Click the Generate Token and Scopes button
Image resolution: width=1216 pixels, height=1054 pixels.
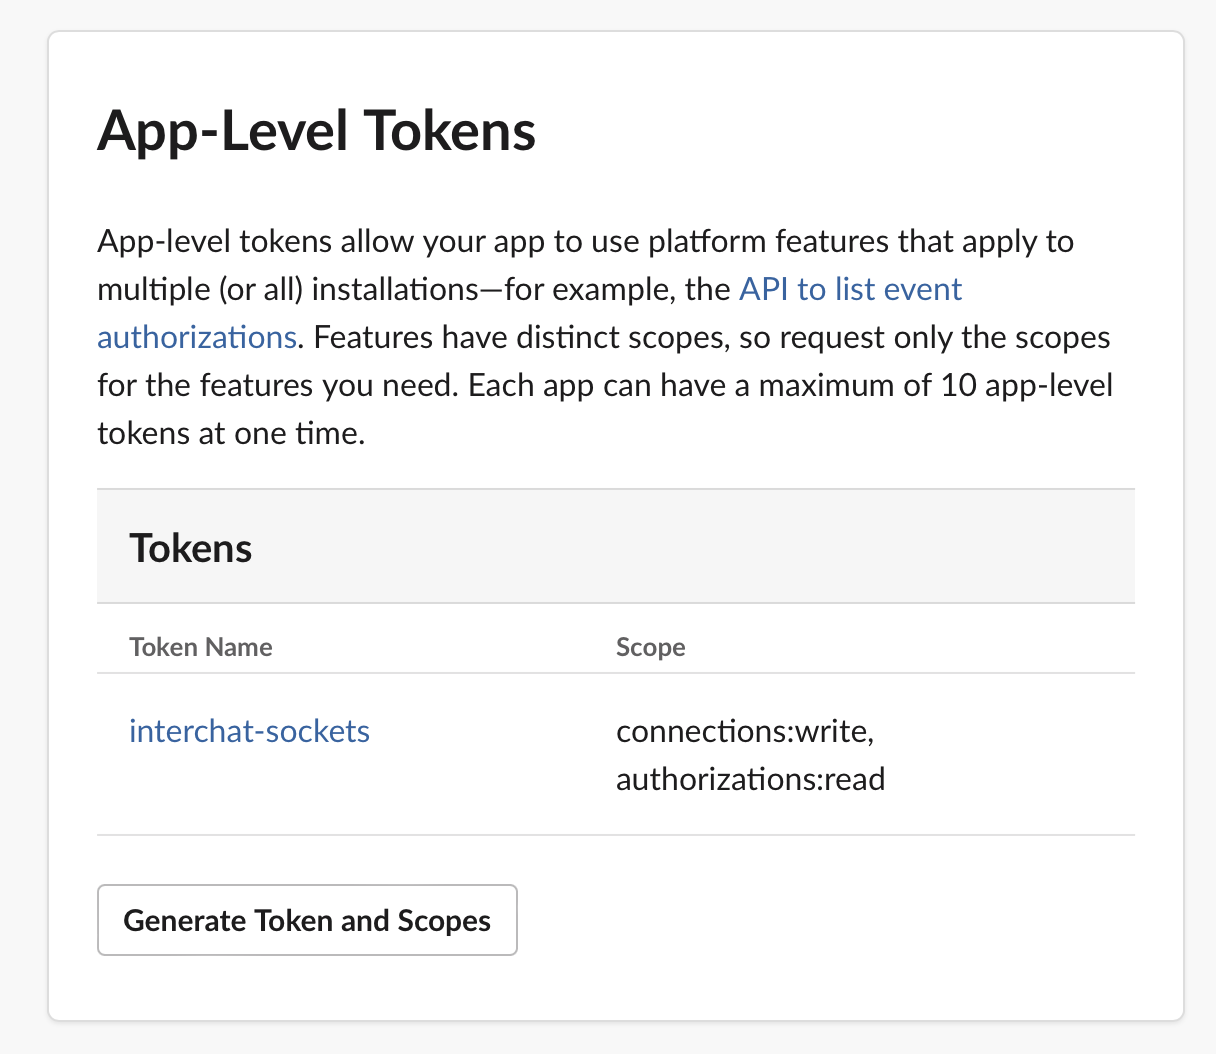click(x=307, y=920)
